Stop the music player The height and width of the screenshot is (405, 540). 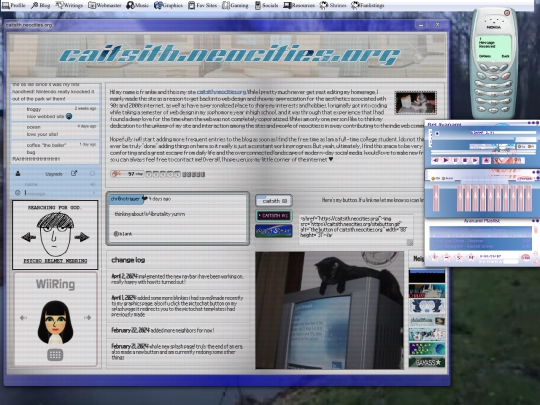(465, 160)
